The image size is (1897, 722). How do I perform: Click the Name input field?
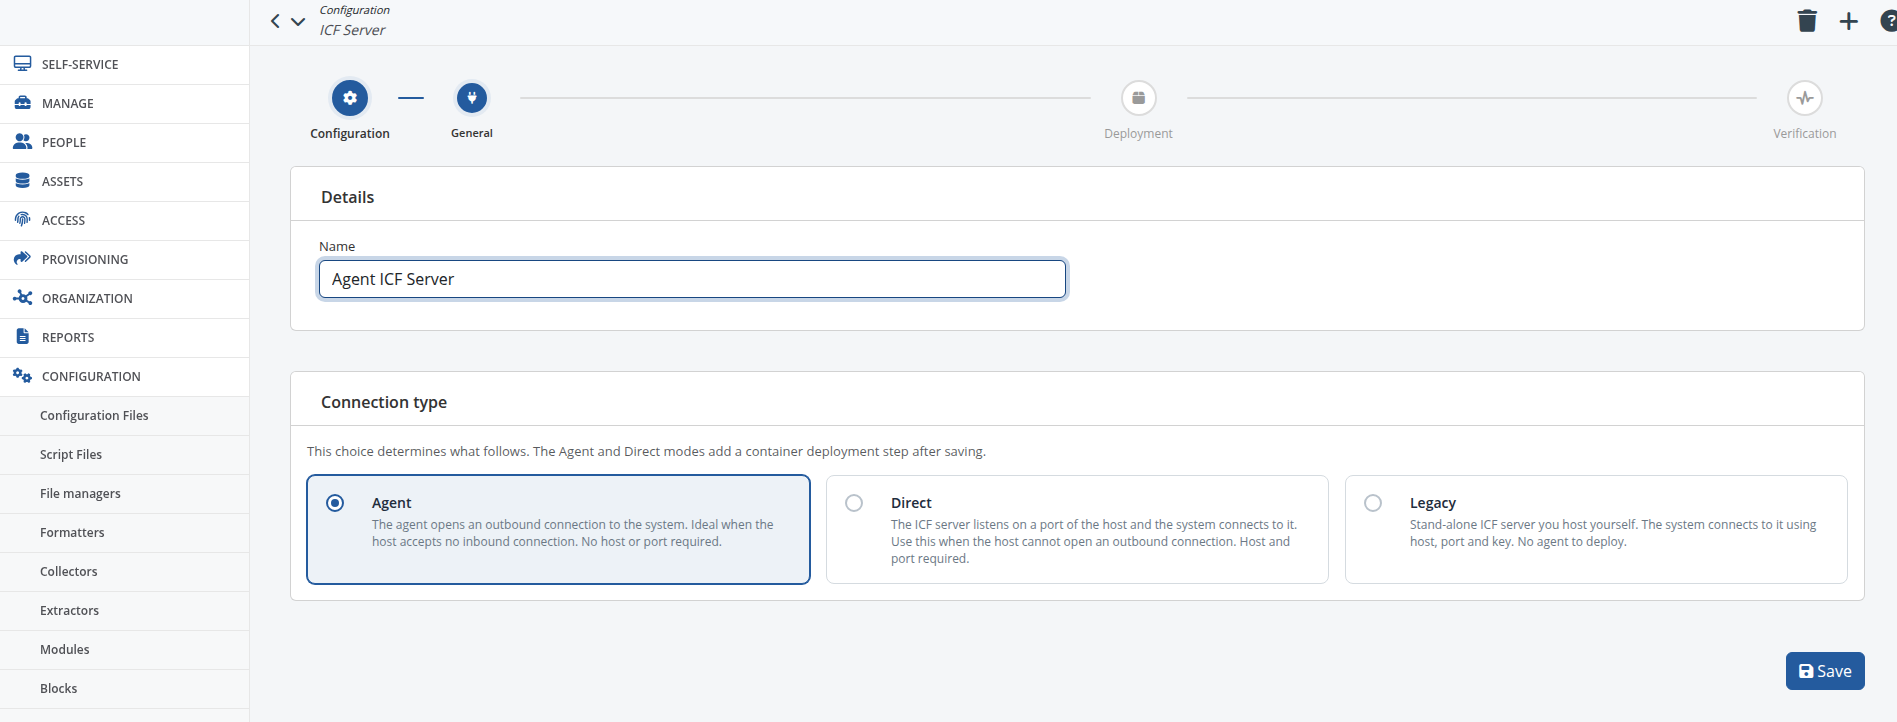click(x=692, y=279)
